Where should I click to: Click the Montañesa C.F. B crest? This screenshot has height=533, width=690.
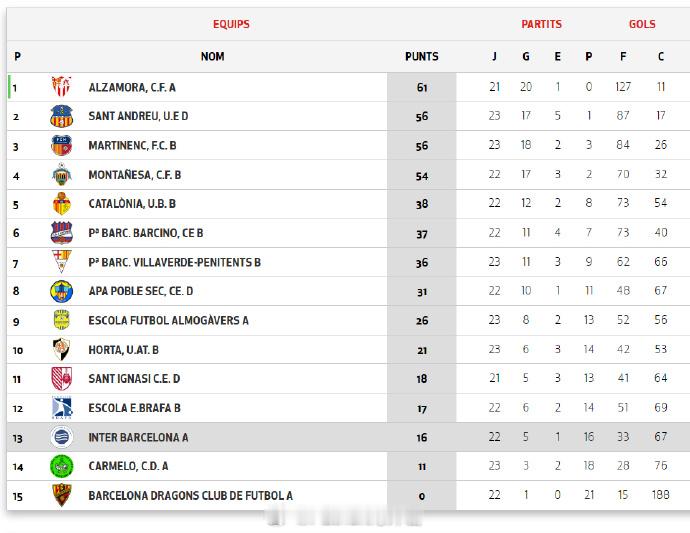[61, 175]
